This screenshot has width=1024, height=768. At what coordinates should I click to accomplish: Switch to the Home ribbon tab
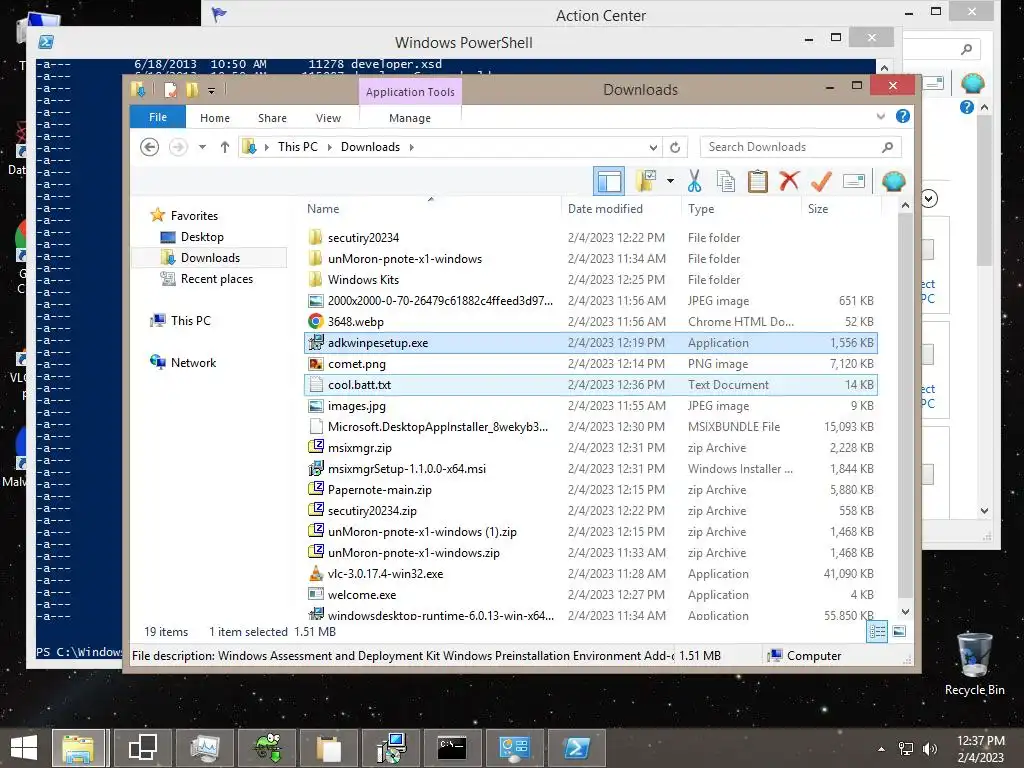(x=215, y=118)
